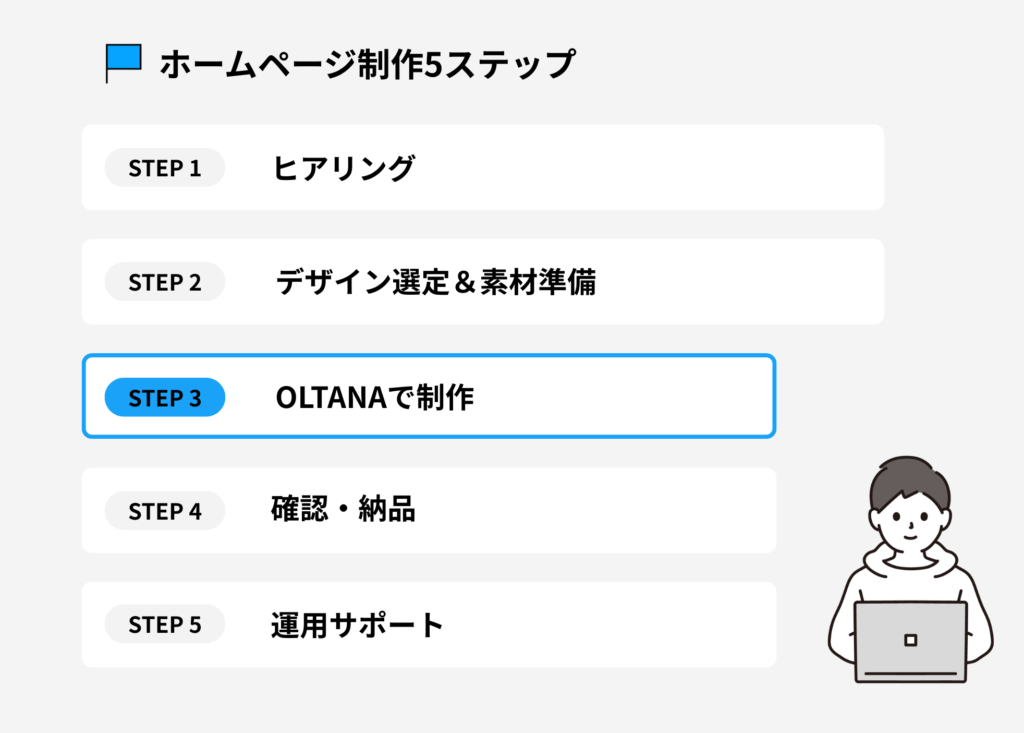Select the STEP 1 badge
Viewport: 1024px width, 733px height.
pos(165,168)
